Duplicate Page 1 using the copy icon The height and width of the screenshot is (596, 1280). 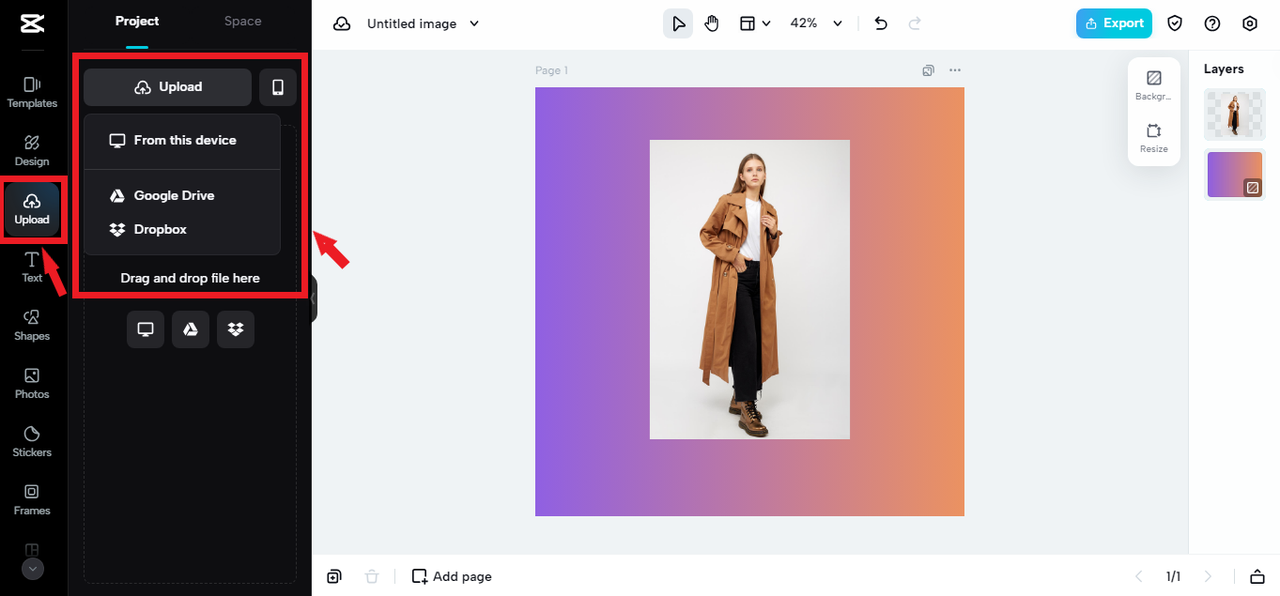pos(928,70)
